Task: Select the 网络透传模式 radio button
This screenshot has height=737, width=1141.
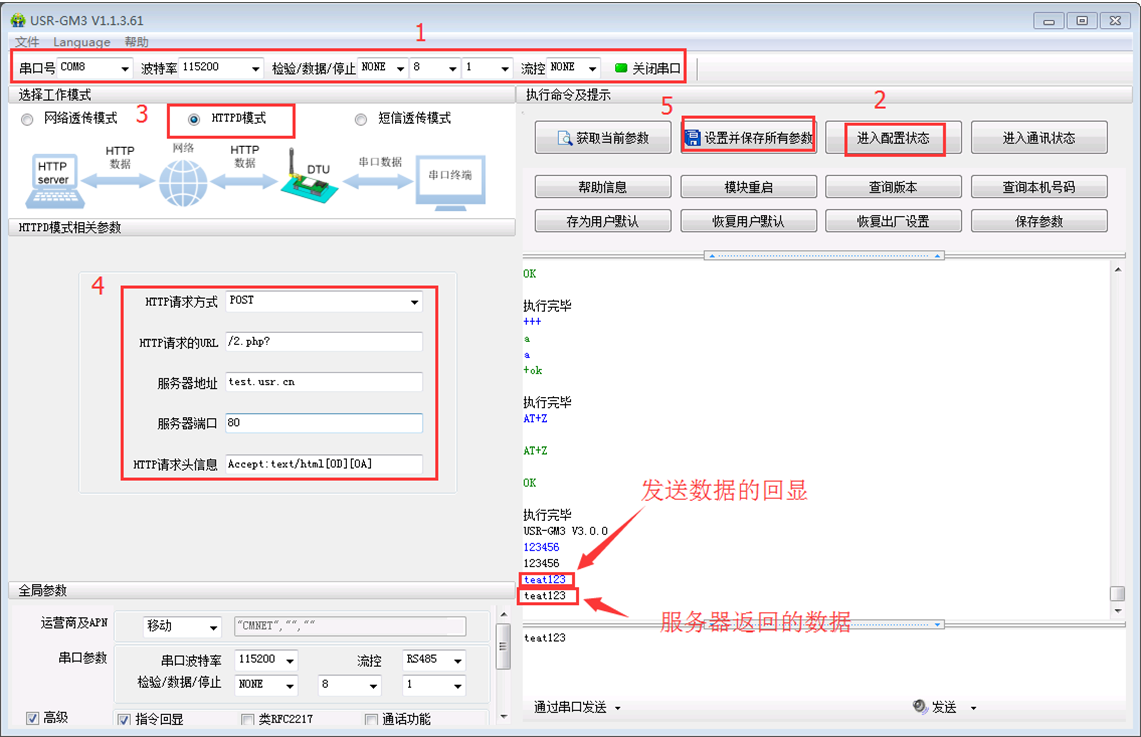Action: pos(27,119)
